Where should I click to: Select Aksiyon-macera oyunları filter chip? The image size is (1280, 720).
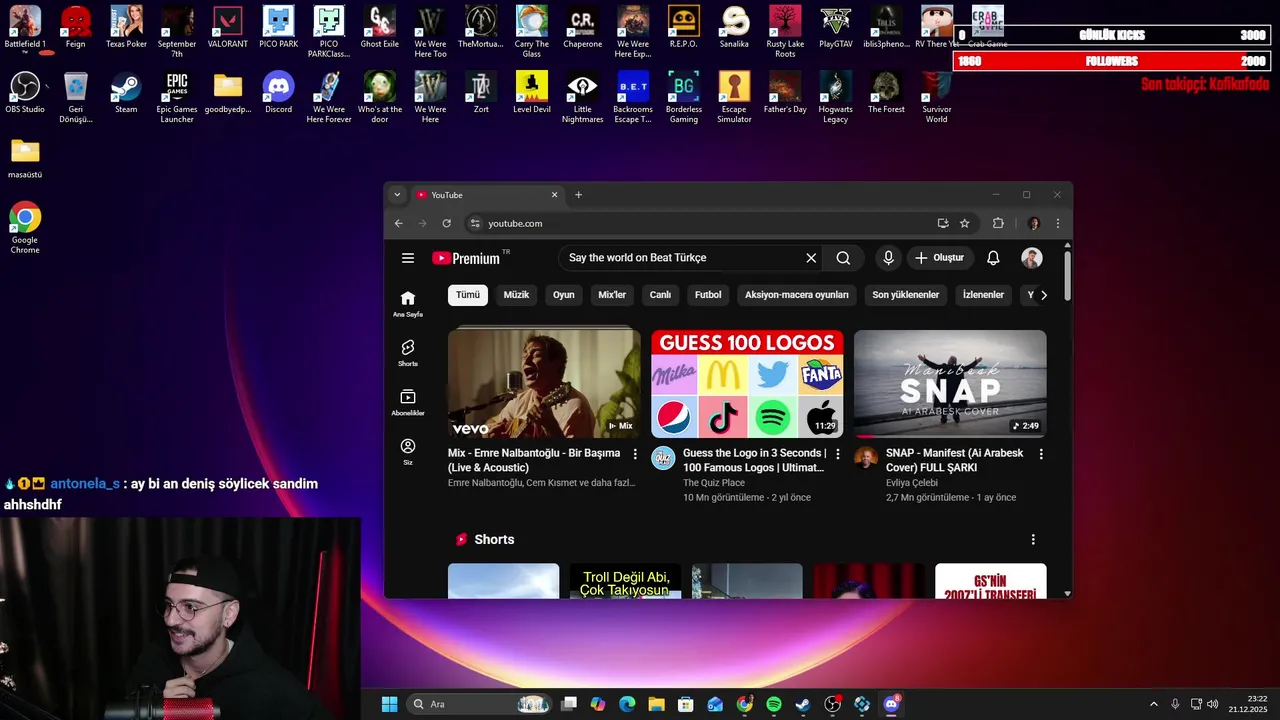coord(797,295)
